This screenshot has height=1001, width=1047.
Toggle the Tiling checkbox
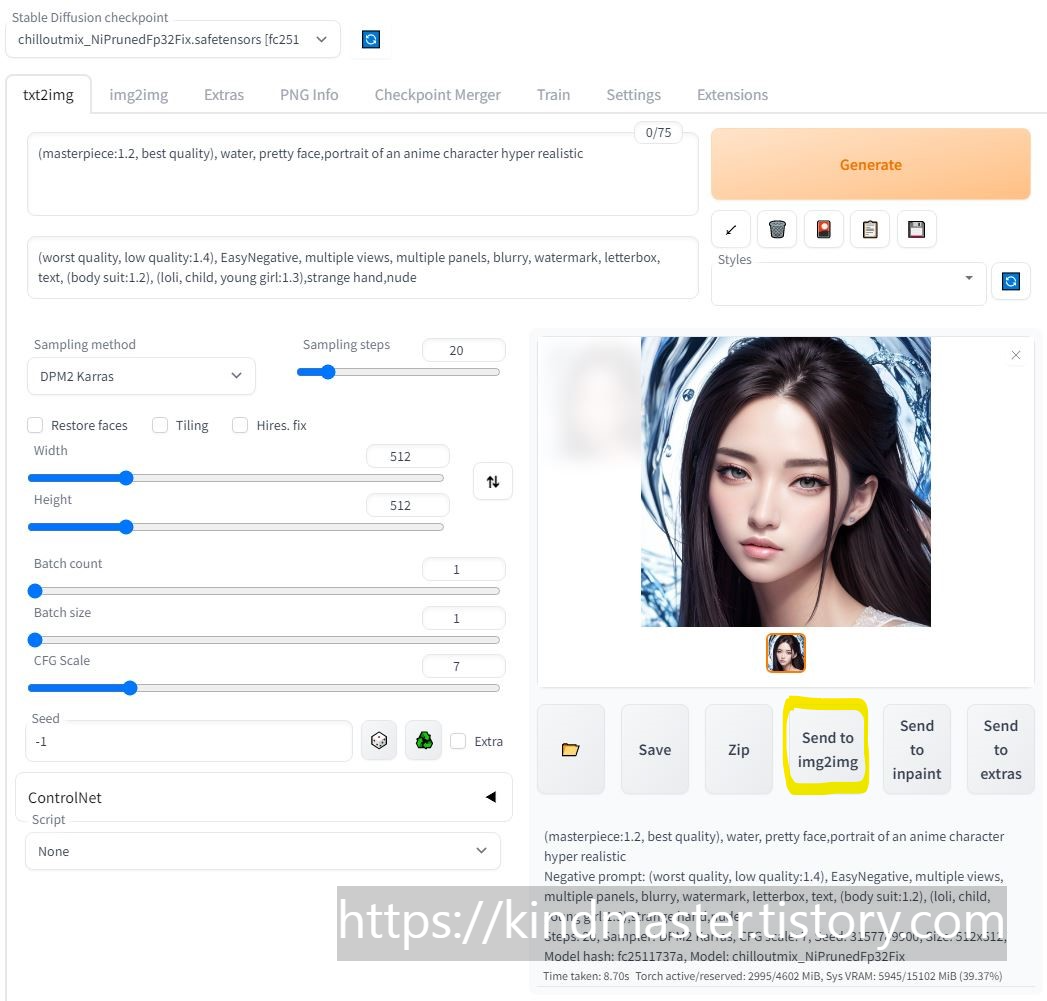click(x=160, y=425)
